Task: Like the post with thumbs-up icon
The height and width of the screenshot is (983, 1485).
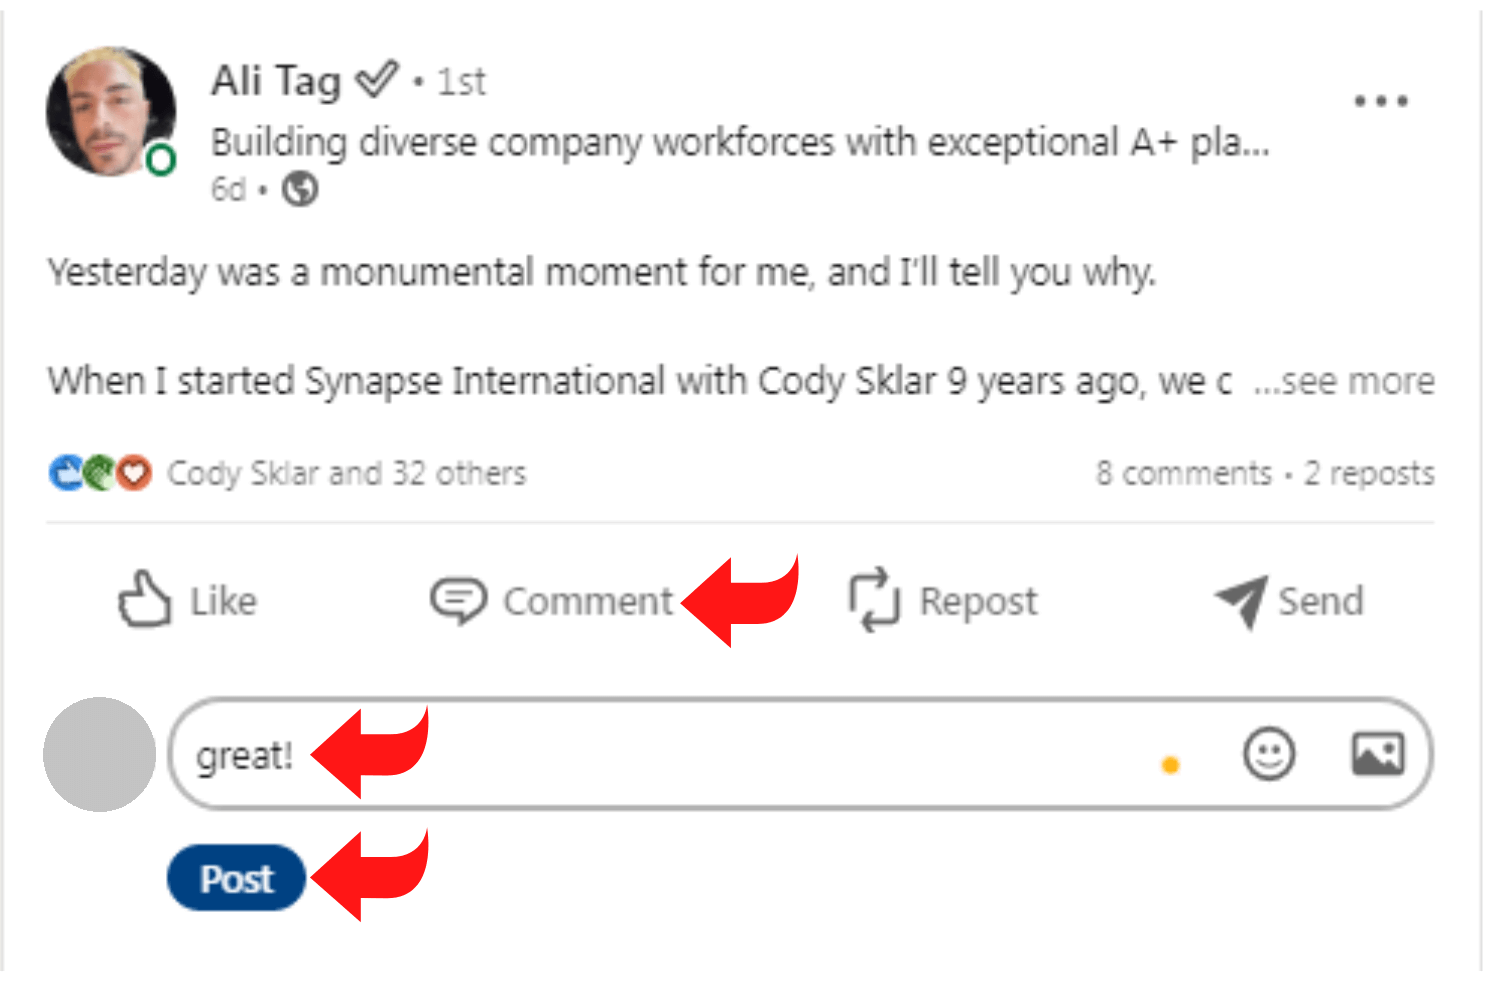Action: tap(145, 600)
